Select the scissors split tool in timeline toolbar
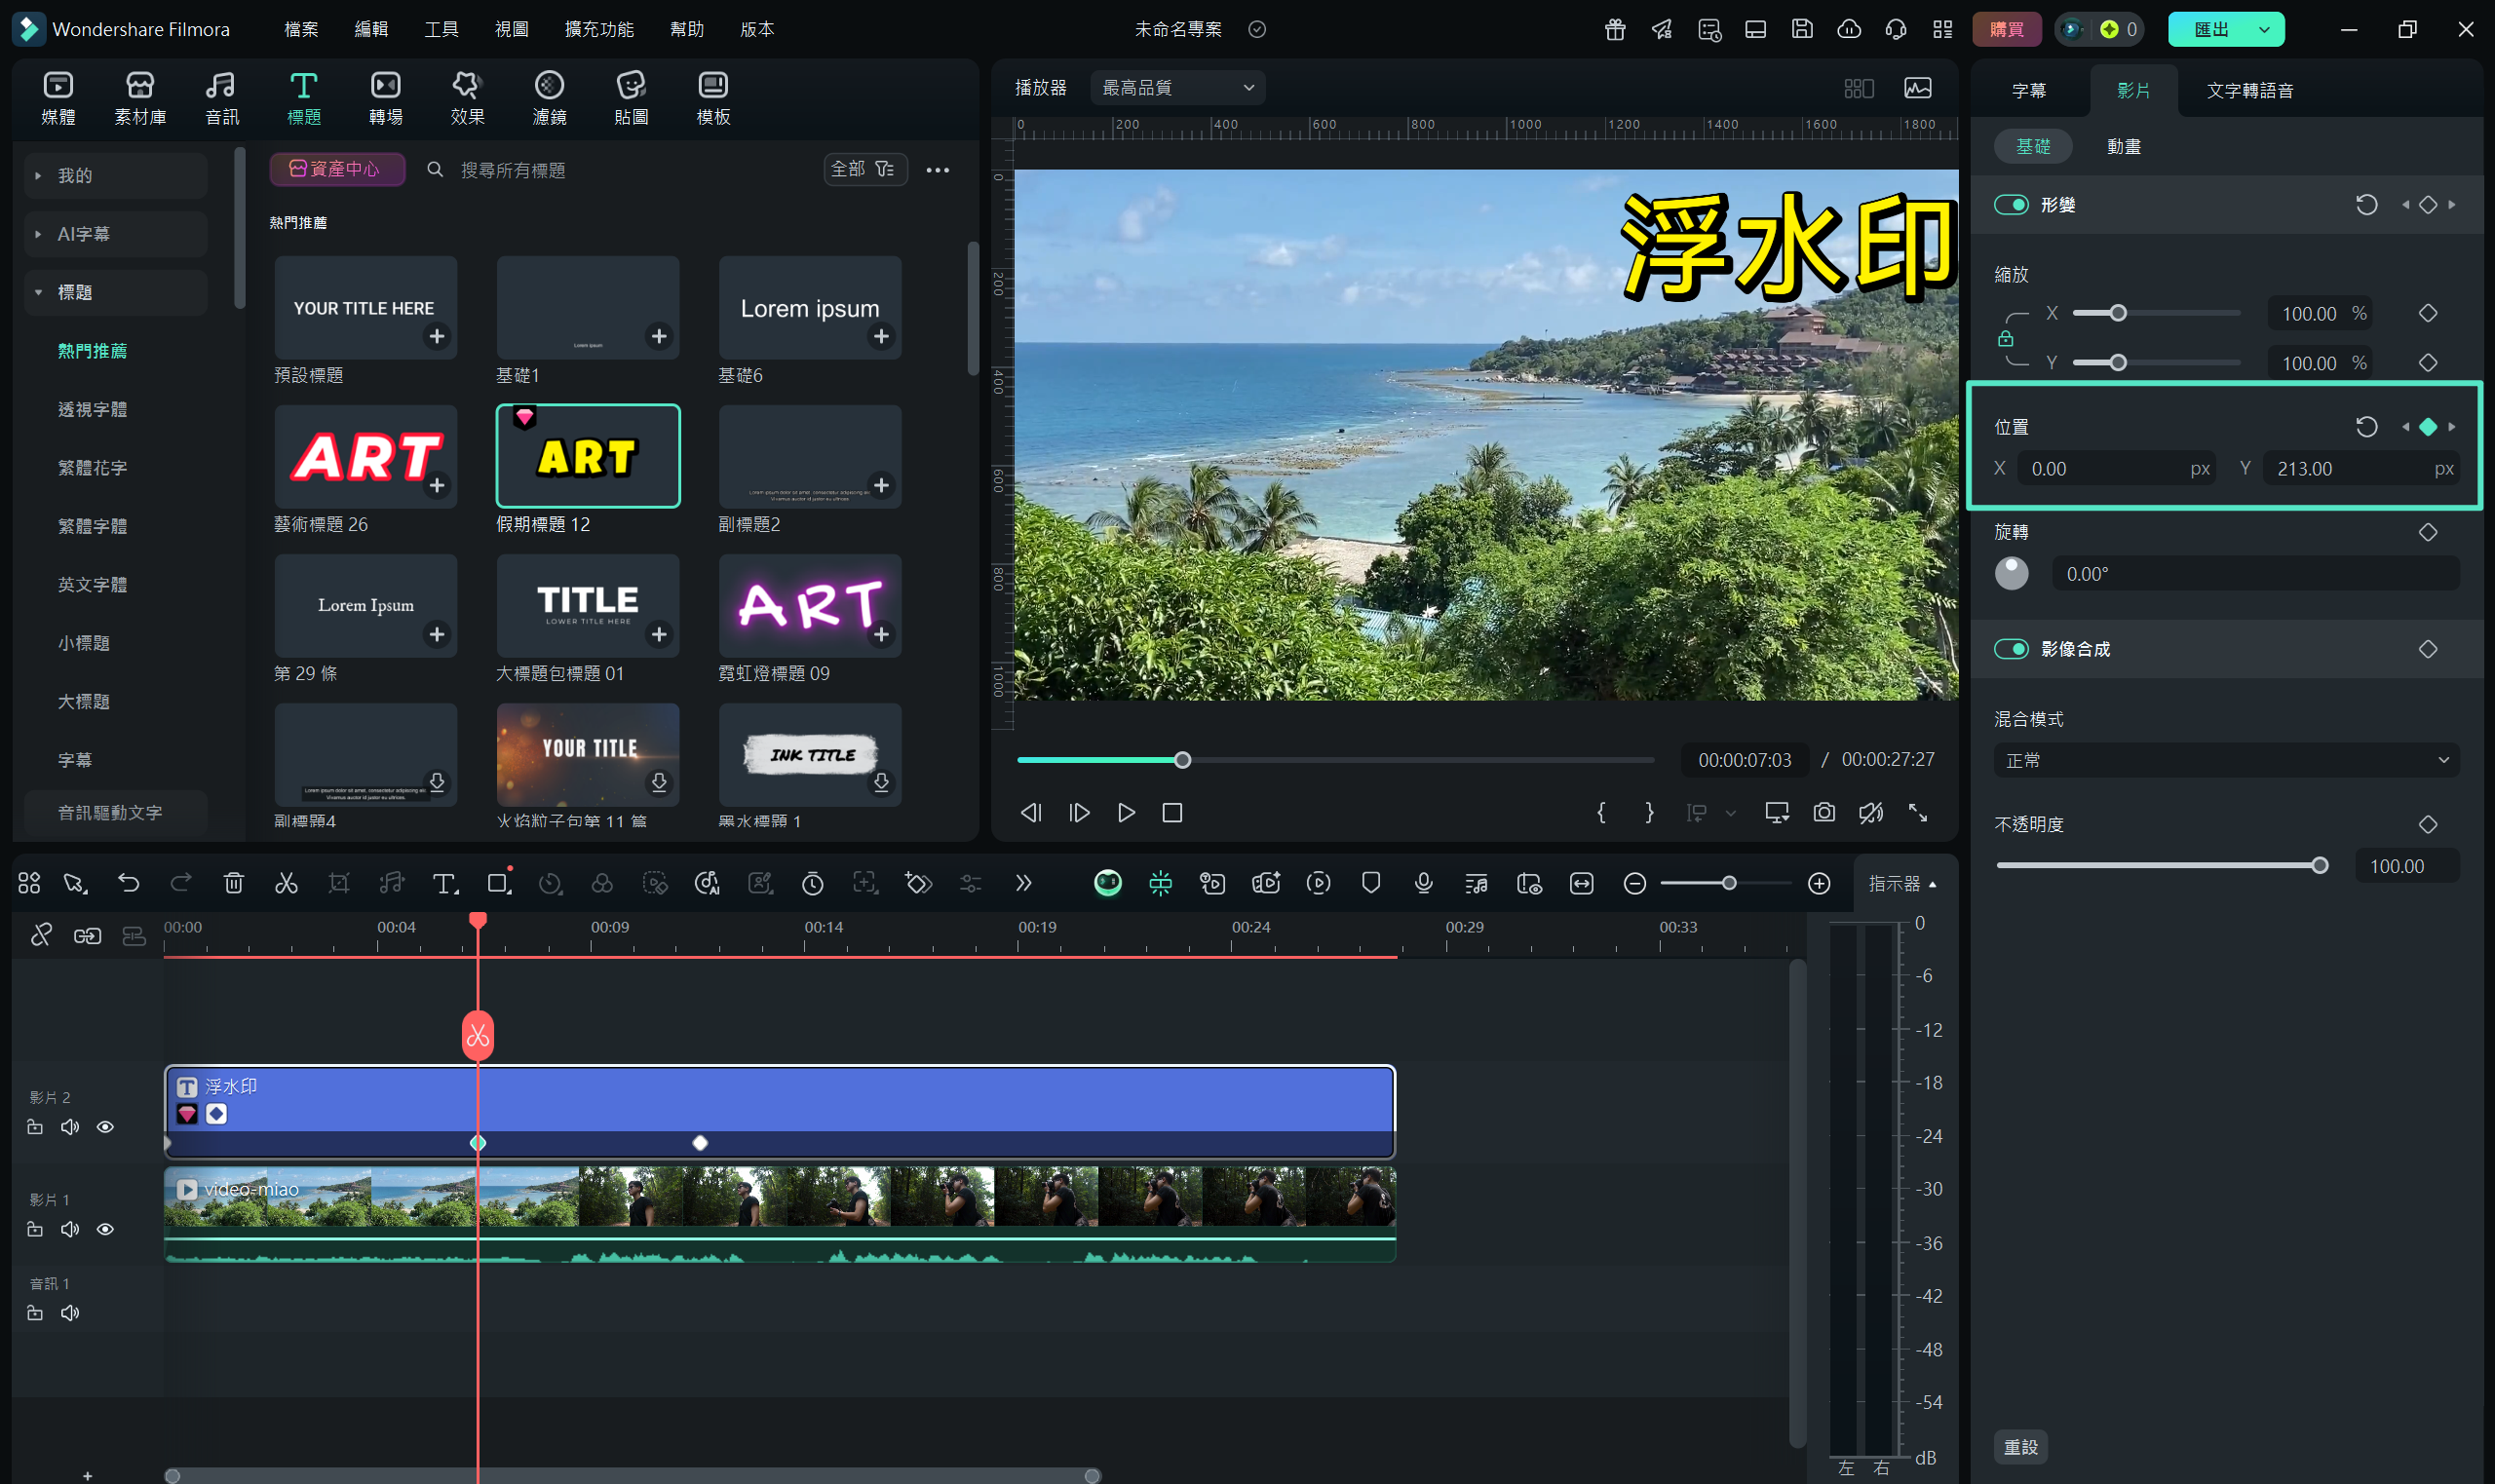 click(286, 883)
